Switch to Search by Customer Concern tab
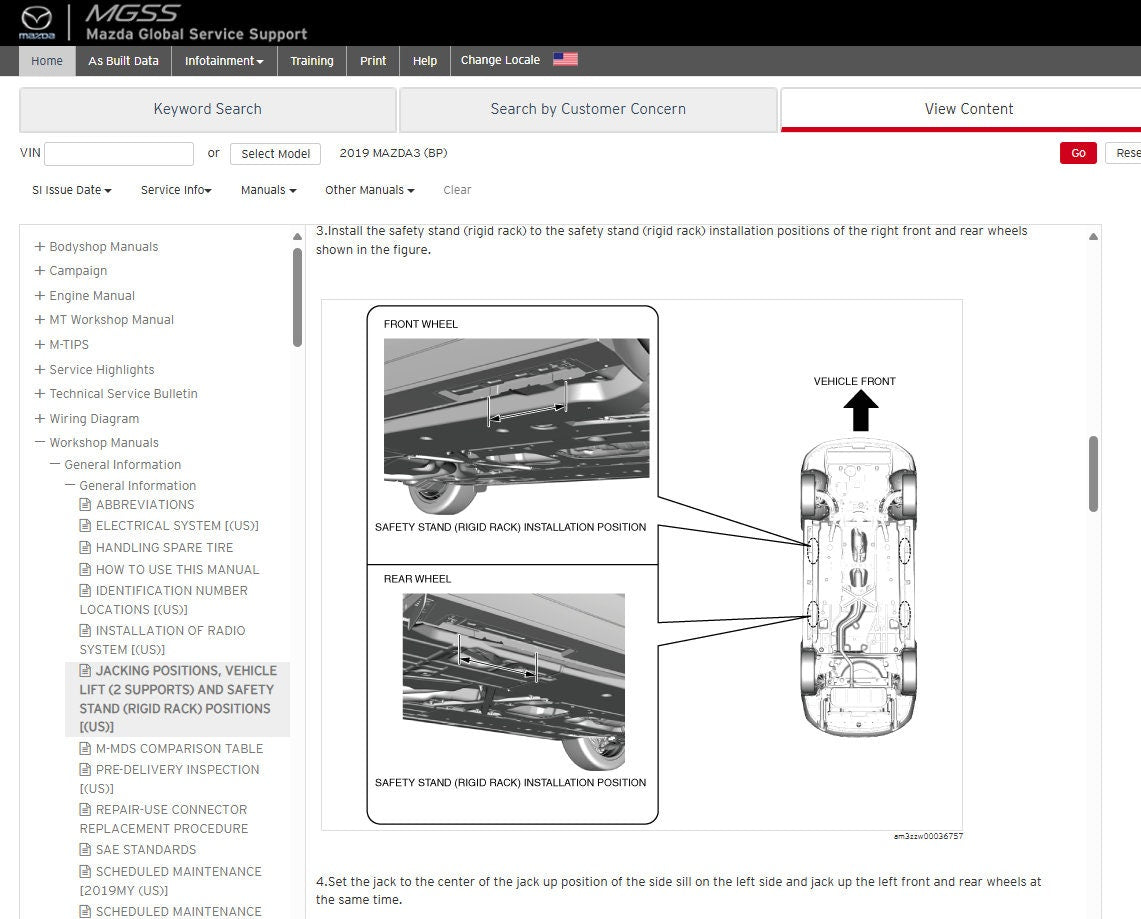Viewport: 1141px width, 919px height. tap(588, 109)
